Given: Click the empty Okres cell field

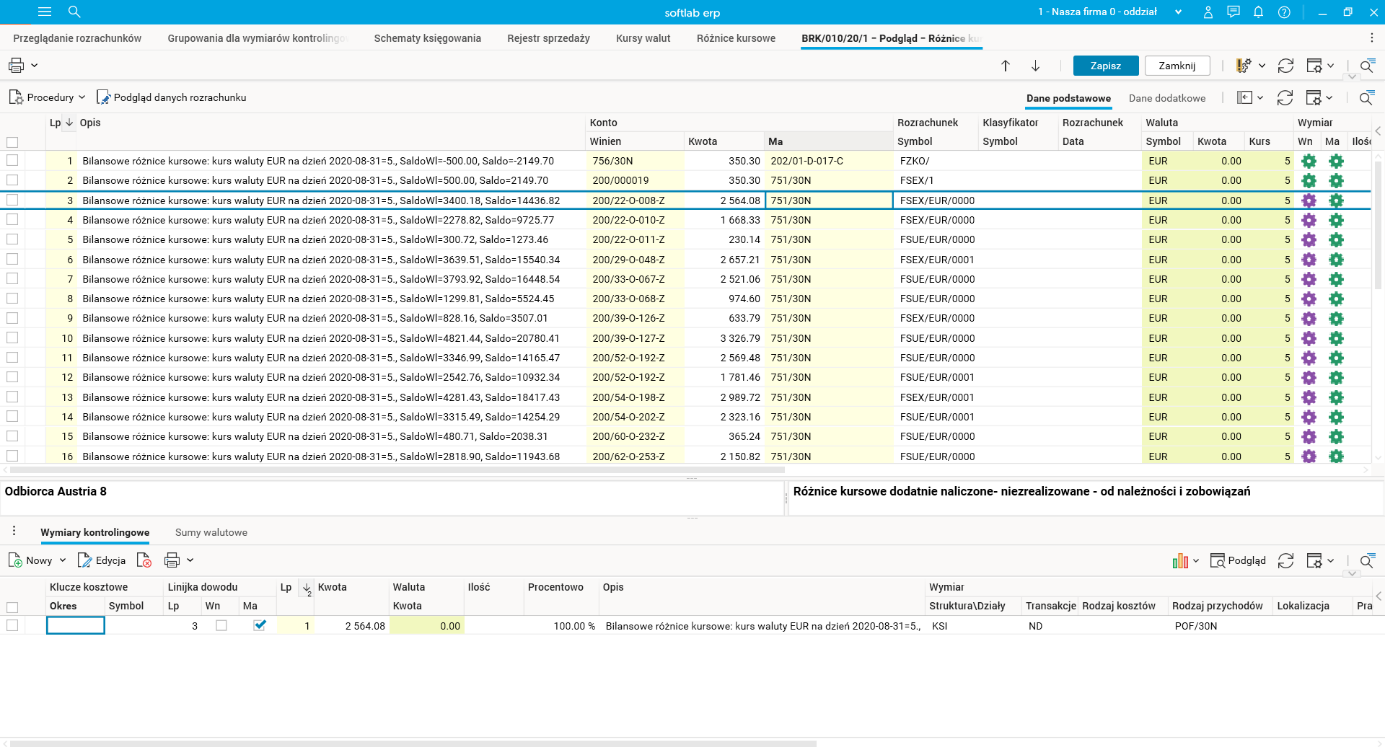Looking at the screenshot, I should point(75,626).
